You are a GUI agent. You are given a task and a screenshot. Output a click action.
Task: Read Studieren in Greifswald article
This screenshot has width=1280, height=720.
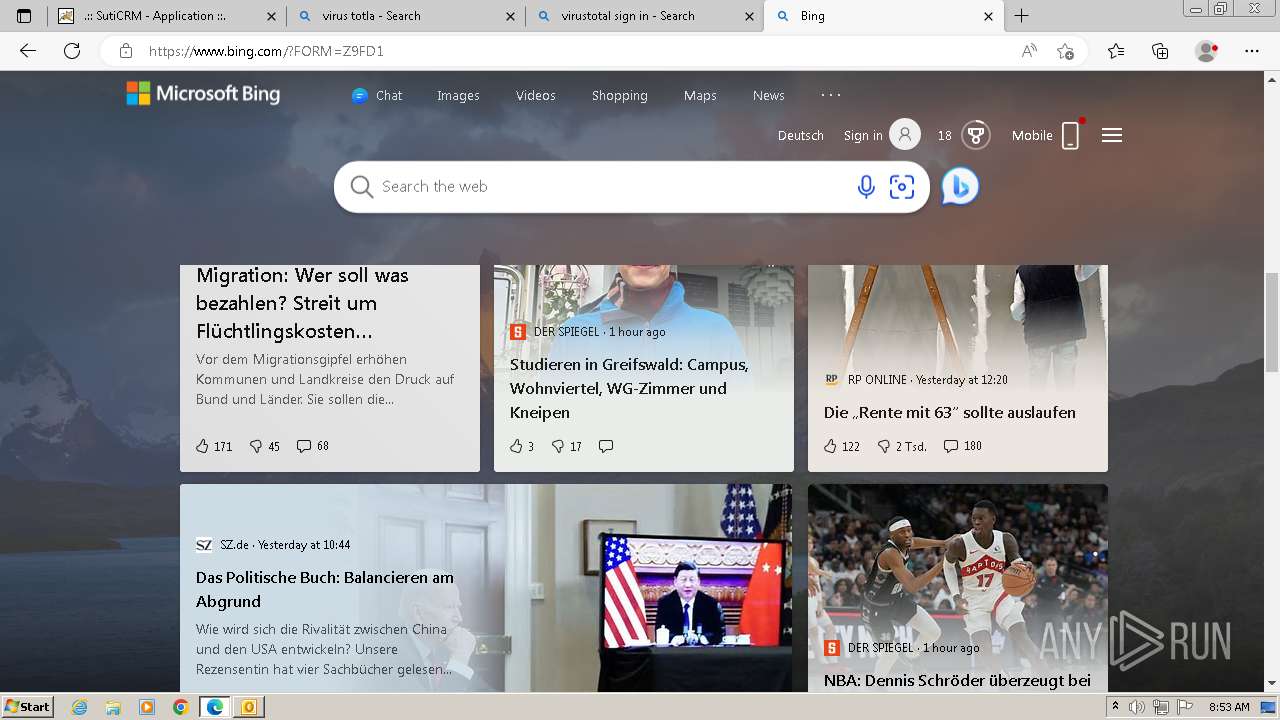[x=629, y=388]
